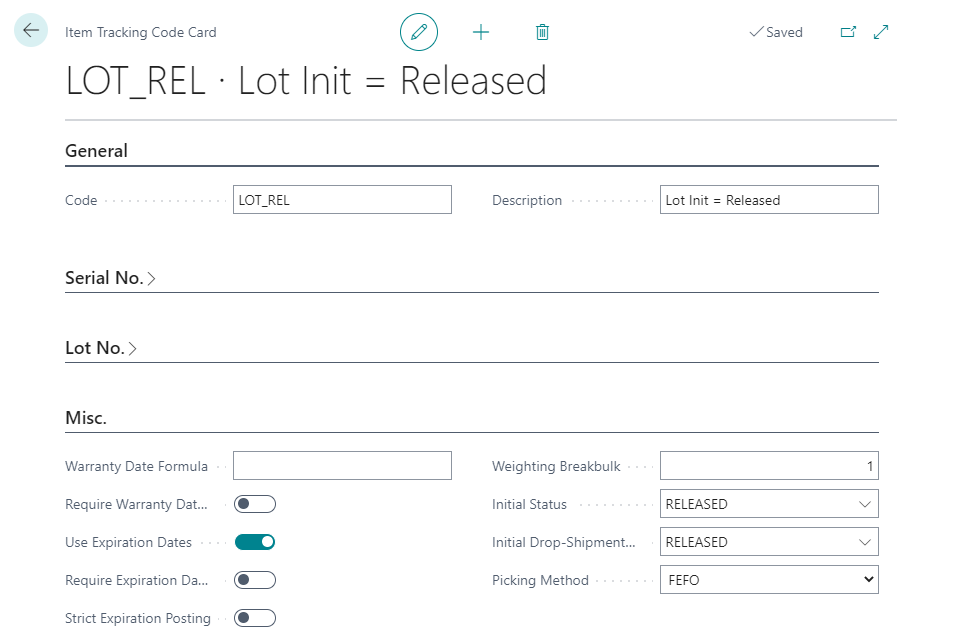Click the Strict Expiration Posting label

point(138,618)
